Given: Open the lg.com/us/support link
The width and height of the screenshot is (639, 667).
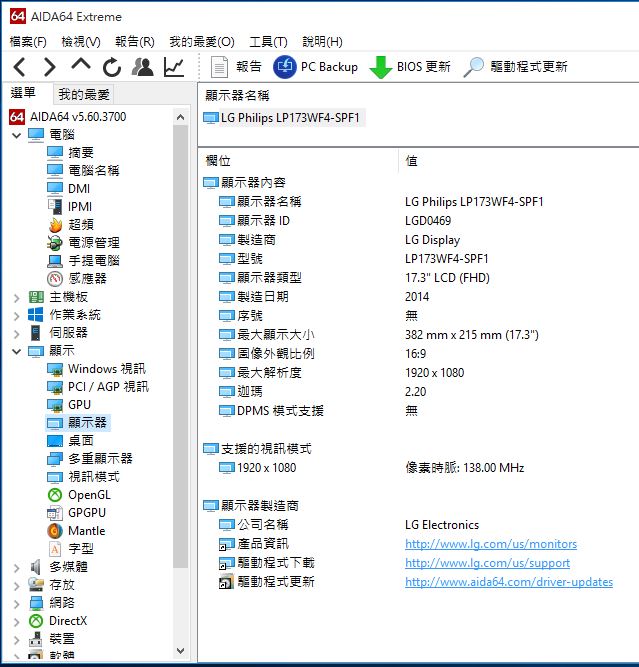Looking at the screenshot, I should (488, 563).
